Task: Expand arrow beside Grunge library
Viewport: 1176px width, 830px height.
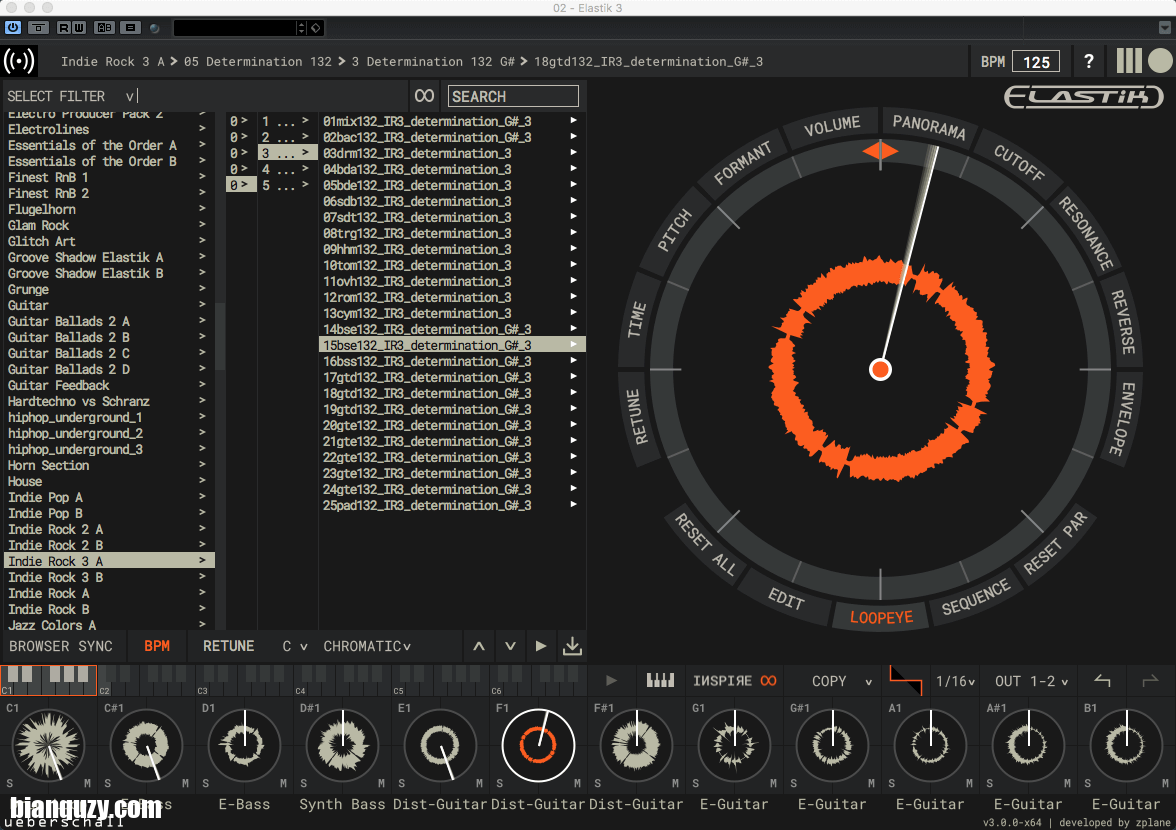Action: (202, 289)
